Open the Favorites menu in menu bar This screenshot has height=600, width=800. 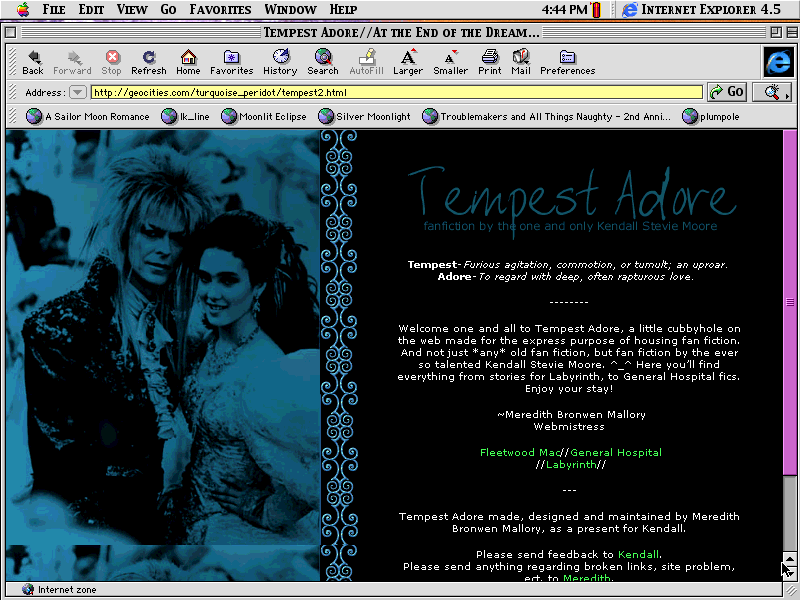click(220, 10)
